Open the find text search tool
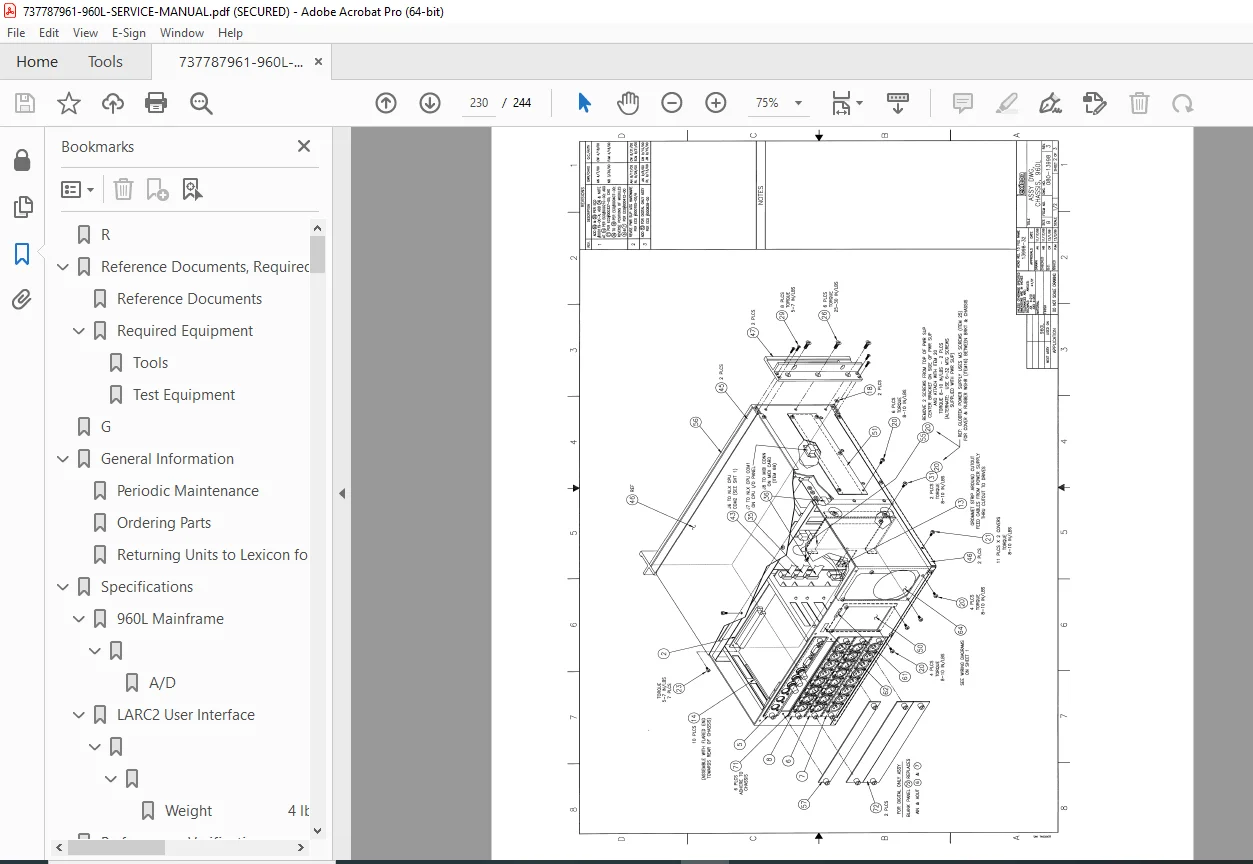1253x864 pixels. pos(201,103)
